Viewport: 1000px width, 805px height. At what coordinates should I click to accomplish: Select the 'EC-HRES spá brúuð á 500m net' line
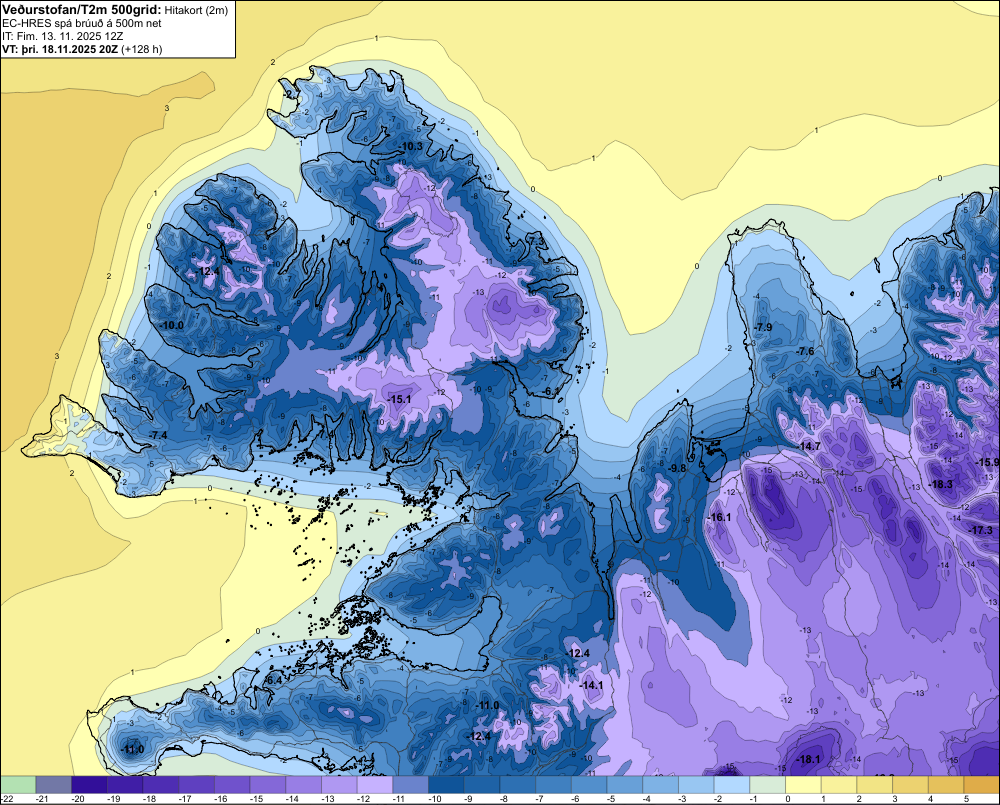tap(81, 23)
